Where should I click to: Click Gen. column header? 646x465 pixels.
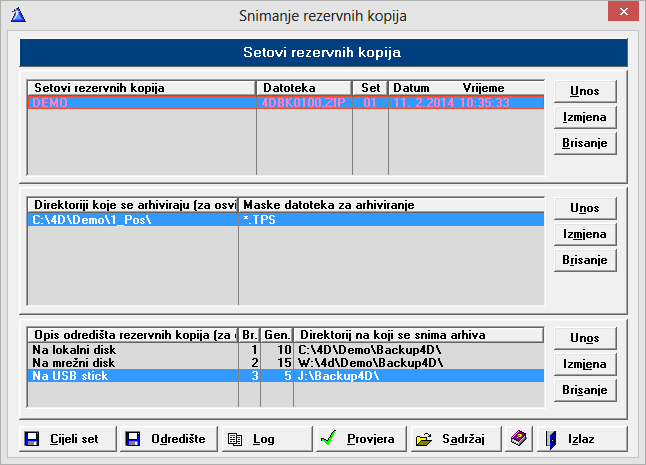(x=277, y=335)
